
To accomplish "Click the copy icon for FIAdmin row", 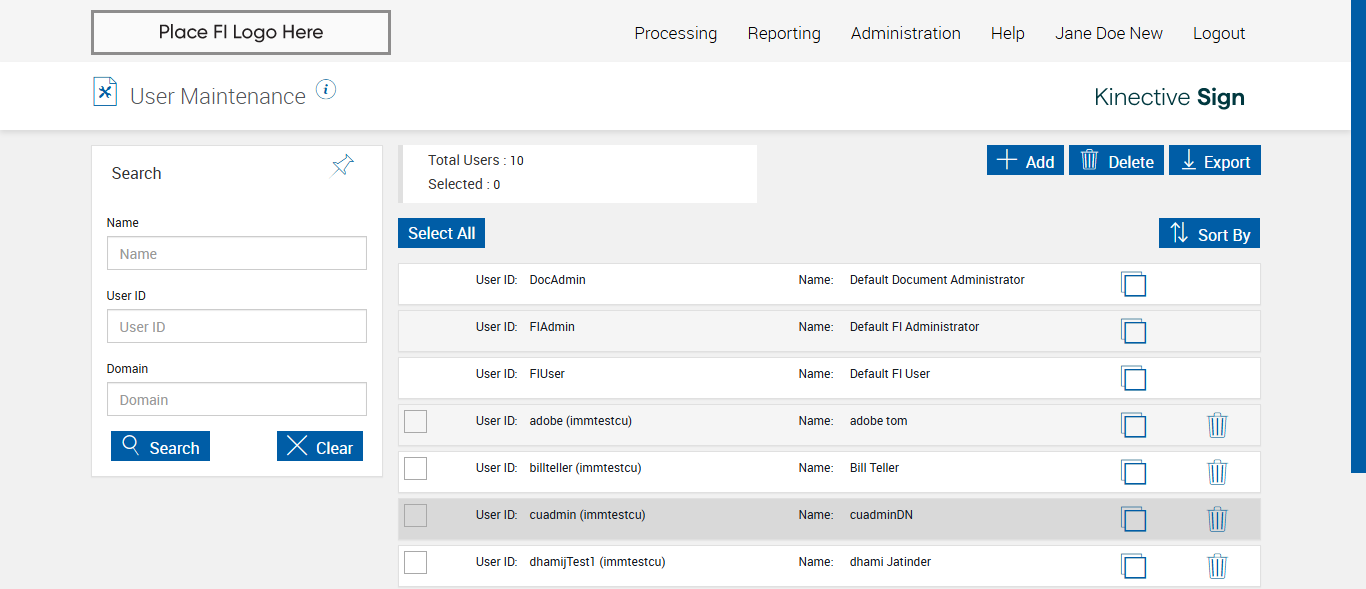I will point(1133,331).
